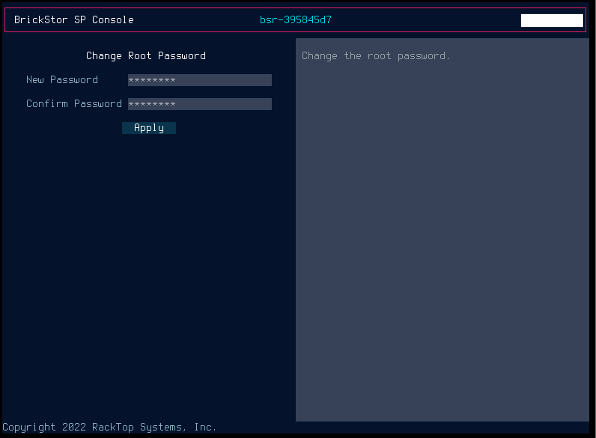Click the Confirm Password input field
This screenshot has width=596, height=438.
tap(200, 104)
